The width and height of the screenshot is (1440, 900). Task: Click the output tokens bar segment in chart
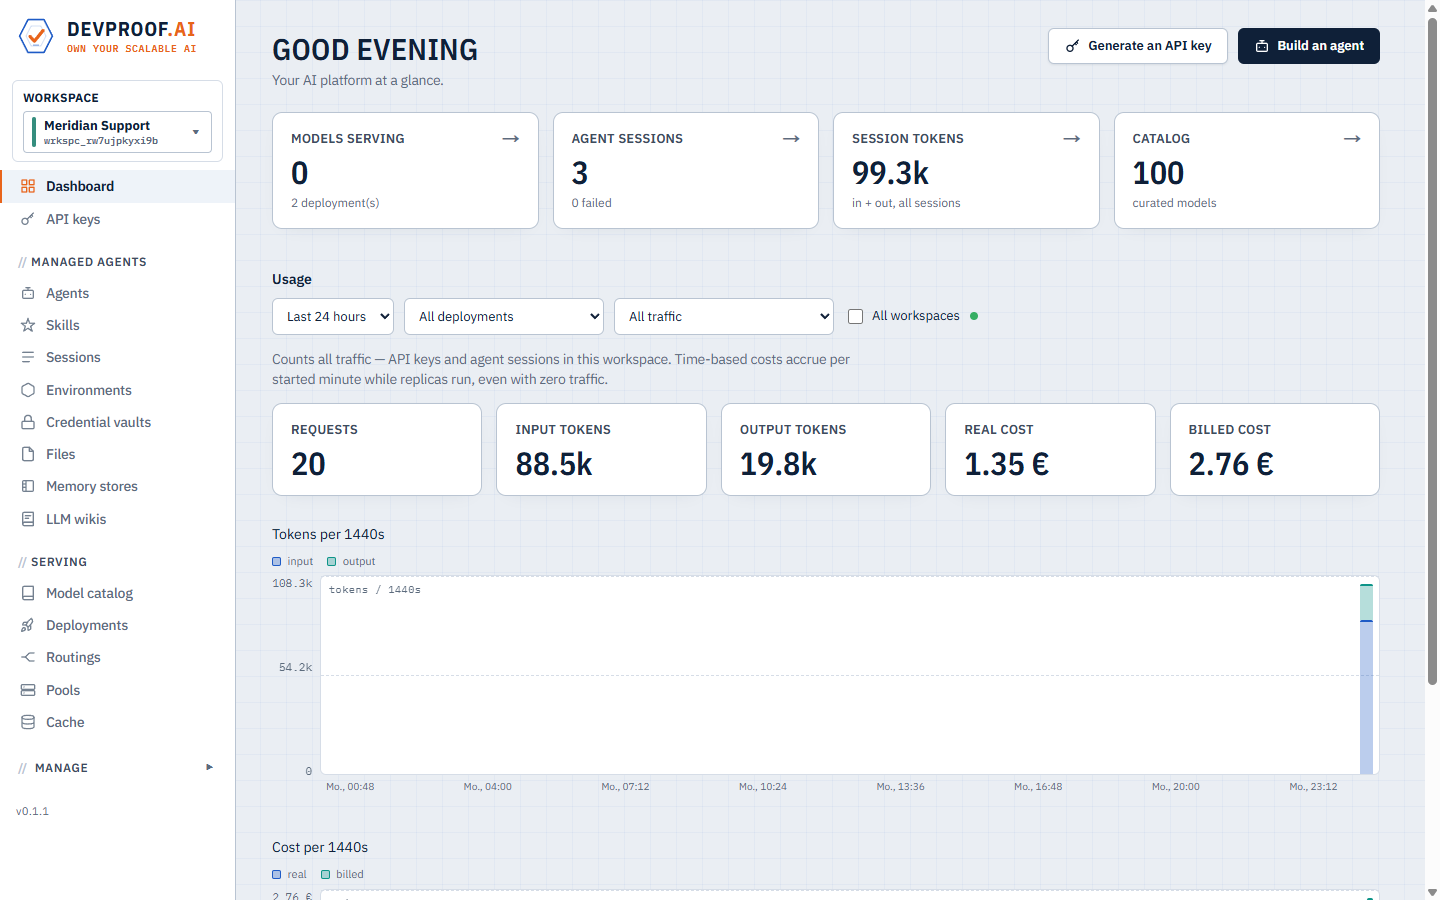point(1366,603)
